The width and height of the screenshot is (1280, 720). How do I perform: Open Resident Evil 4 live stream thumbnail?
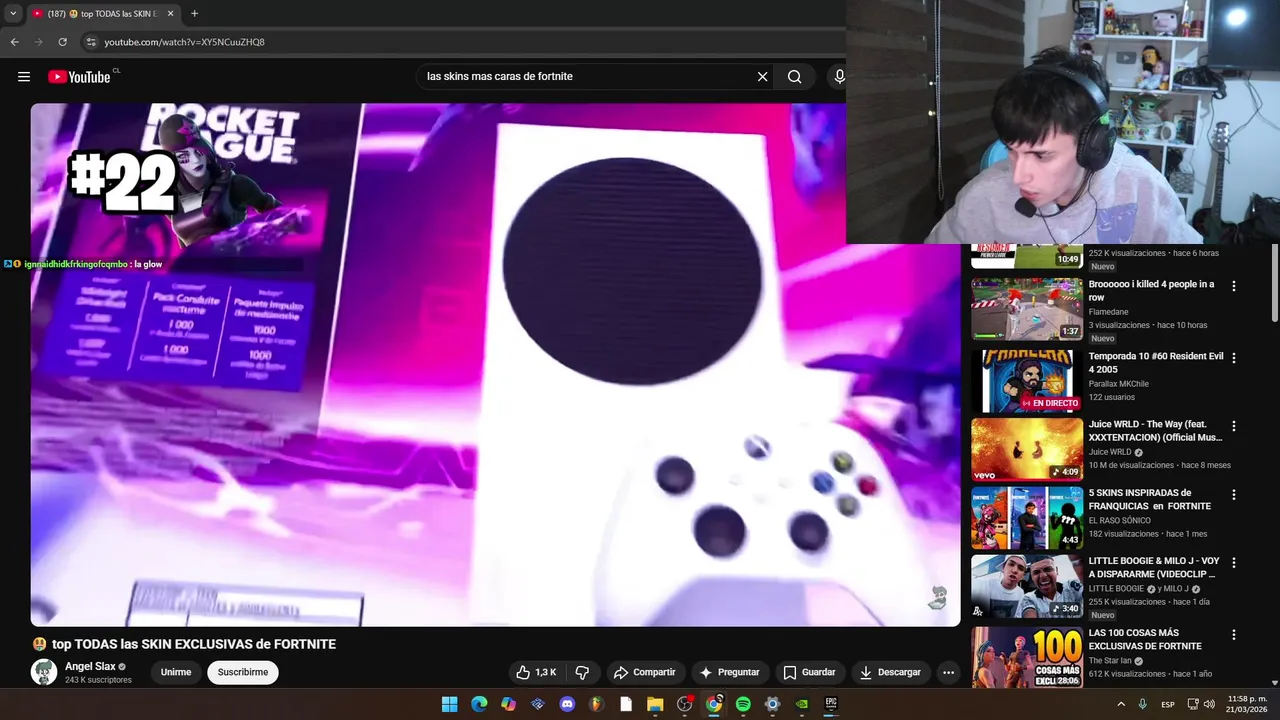(x=1027, y=381)
